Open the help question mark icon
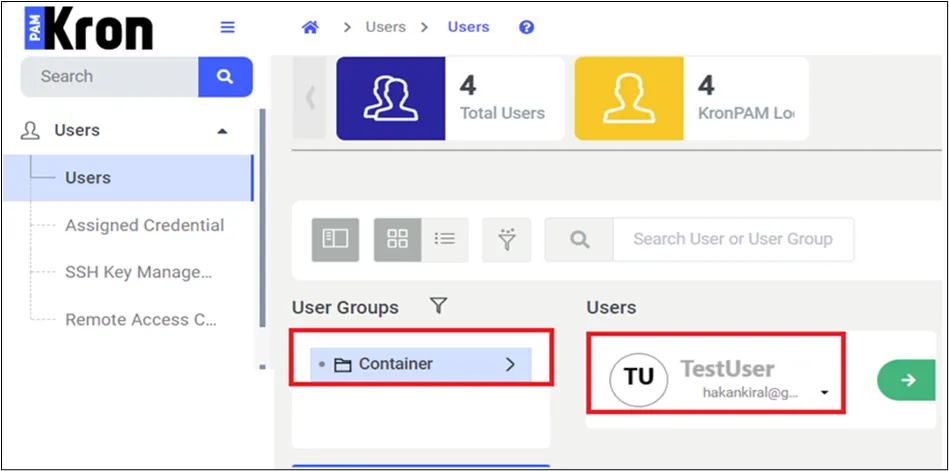 (x=527, y=27)
